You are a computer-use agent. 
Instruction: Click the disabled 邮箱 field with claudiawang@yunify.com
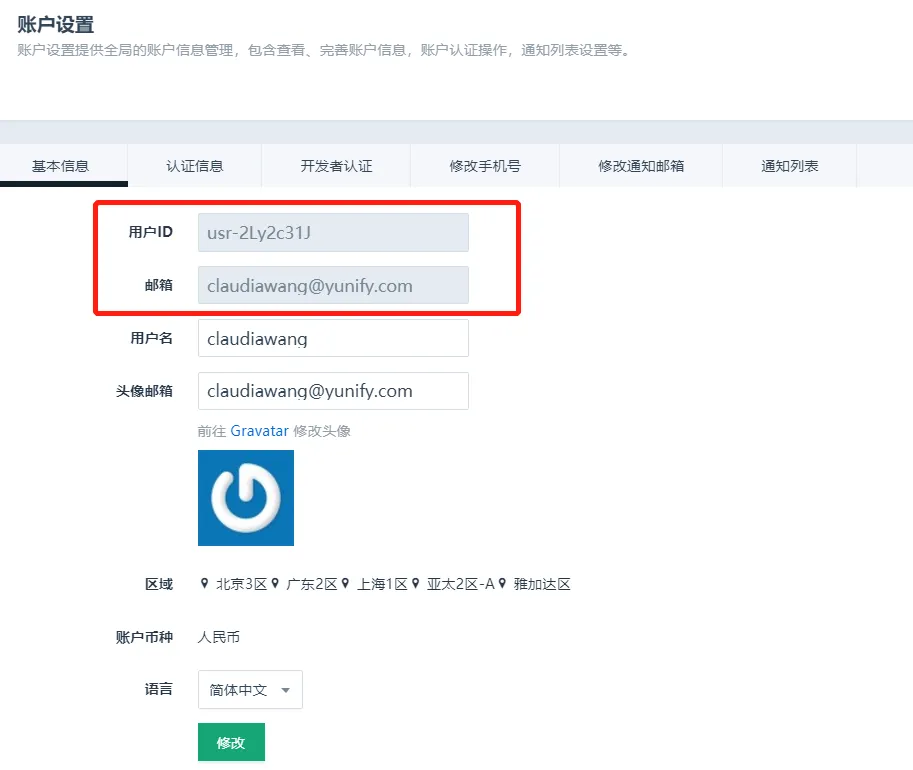333,285
